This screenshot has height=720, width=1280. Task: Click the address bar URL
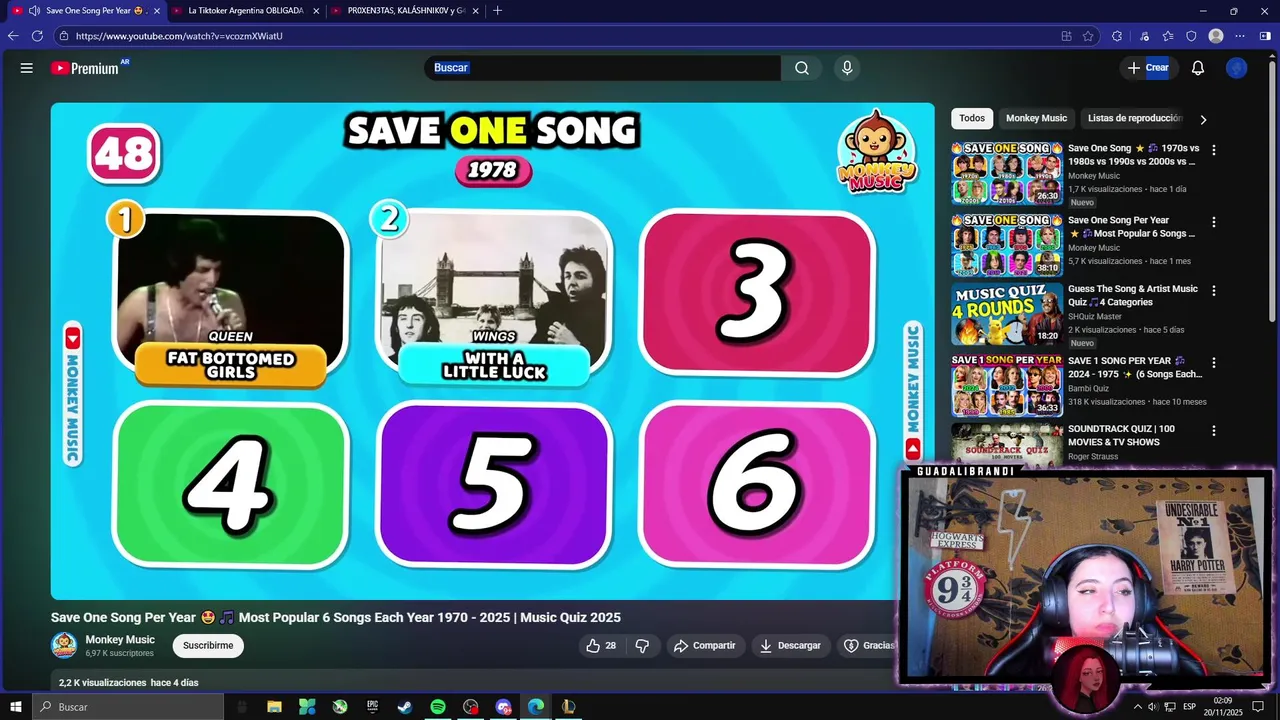tap(179, 36)
